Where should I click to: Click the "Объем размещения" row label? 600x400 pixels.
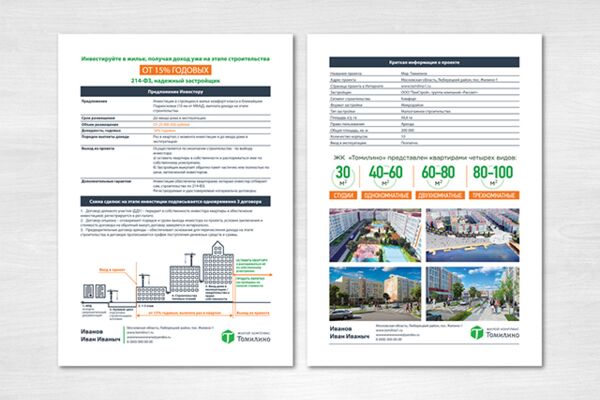point(99,124)
